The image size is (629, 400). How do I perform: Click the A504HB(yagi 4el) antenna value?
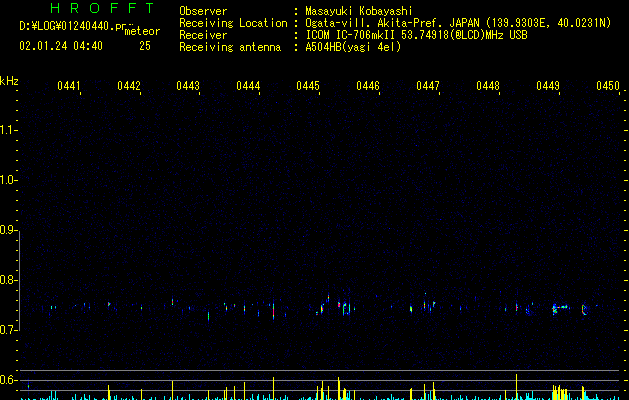pyautogui.click(x=353, y=47)
